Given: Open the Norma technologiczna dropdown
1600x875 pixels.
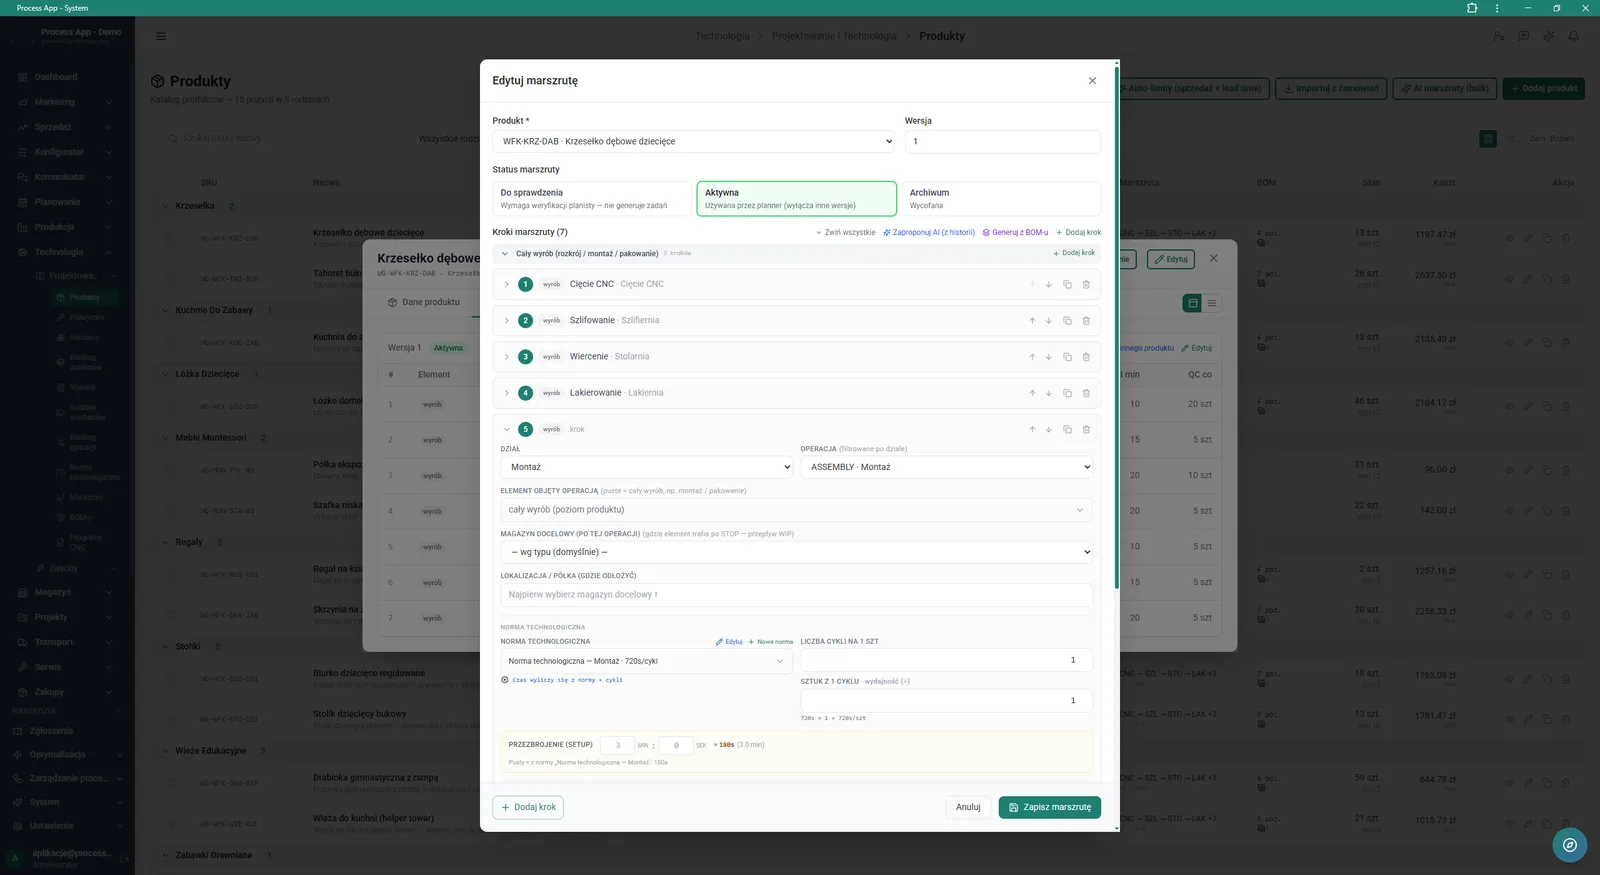Looking at the screenshot, I should click(x=646, y=661).
